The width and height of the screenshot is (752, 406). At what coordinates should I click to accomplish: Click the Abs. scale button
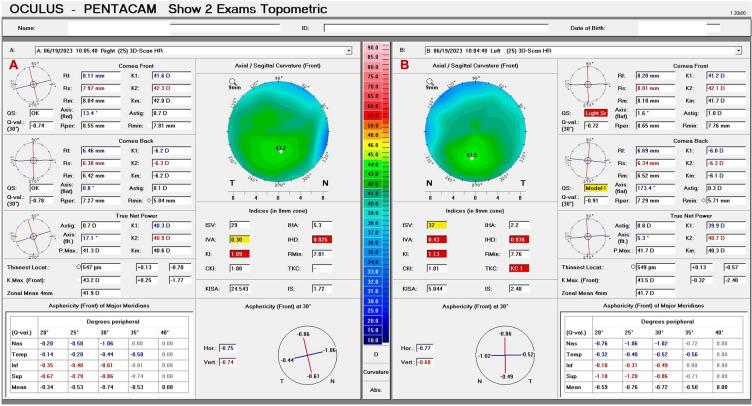point(376,390)
